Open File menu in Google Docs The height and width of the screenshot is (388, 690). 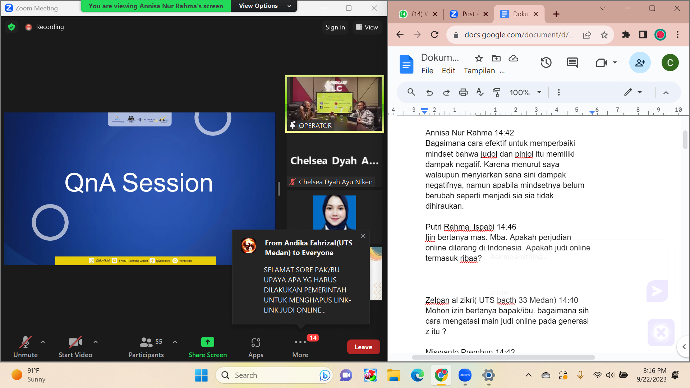click(427, 70)
